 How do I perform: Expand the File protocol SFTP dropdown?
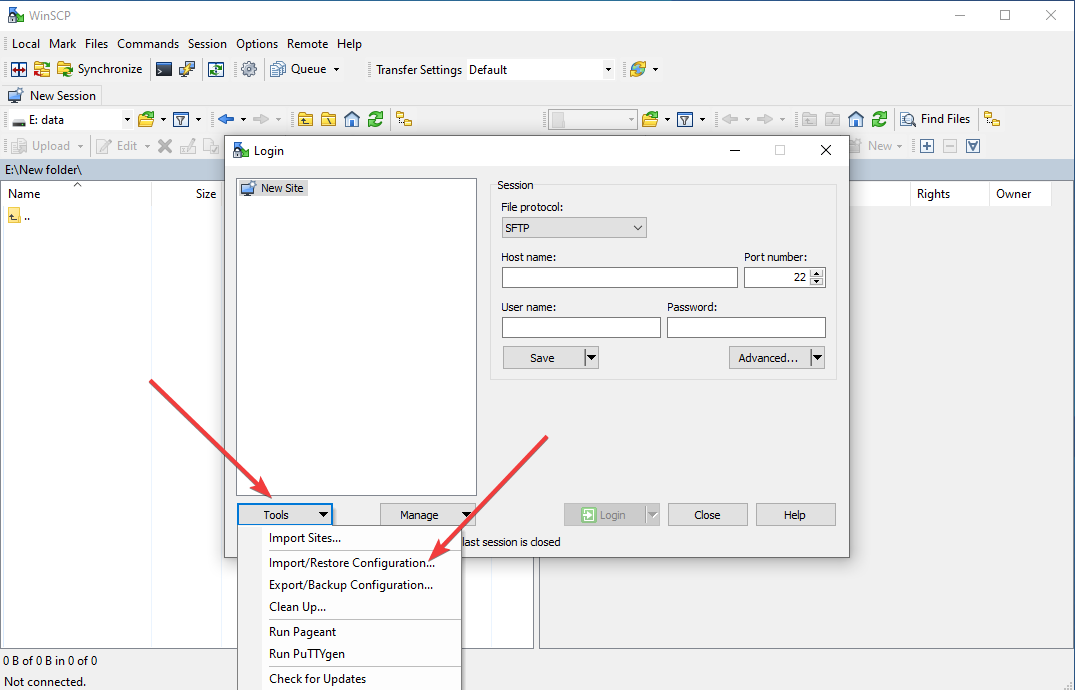[574, 228]
